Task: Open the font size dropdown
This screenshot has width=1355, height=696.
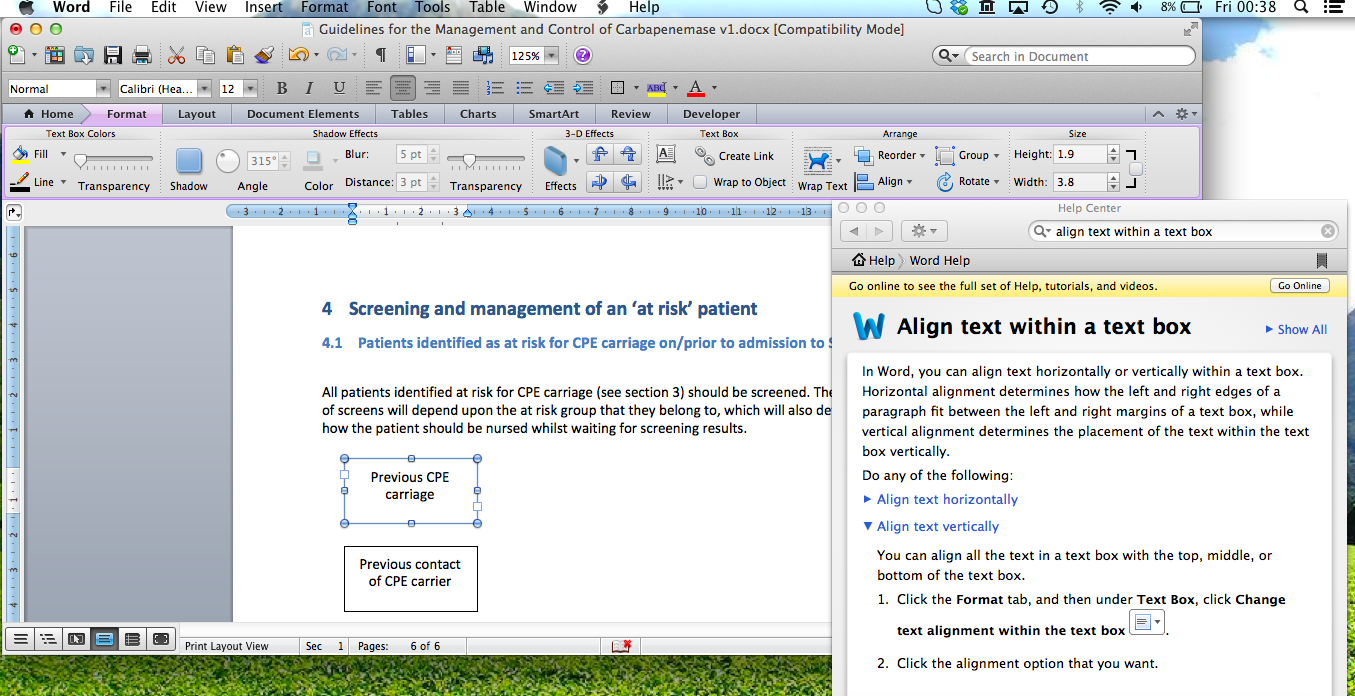Action: pyautogui.click(x=250, y=89)
